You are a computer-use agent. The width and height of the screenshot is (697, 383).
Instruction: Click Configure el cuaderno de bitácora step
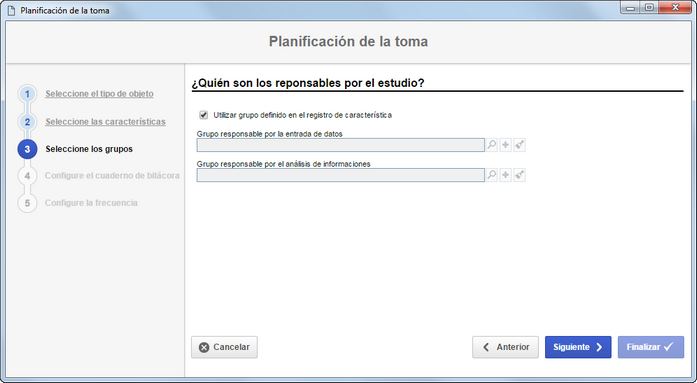pos(112,176)
